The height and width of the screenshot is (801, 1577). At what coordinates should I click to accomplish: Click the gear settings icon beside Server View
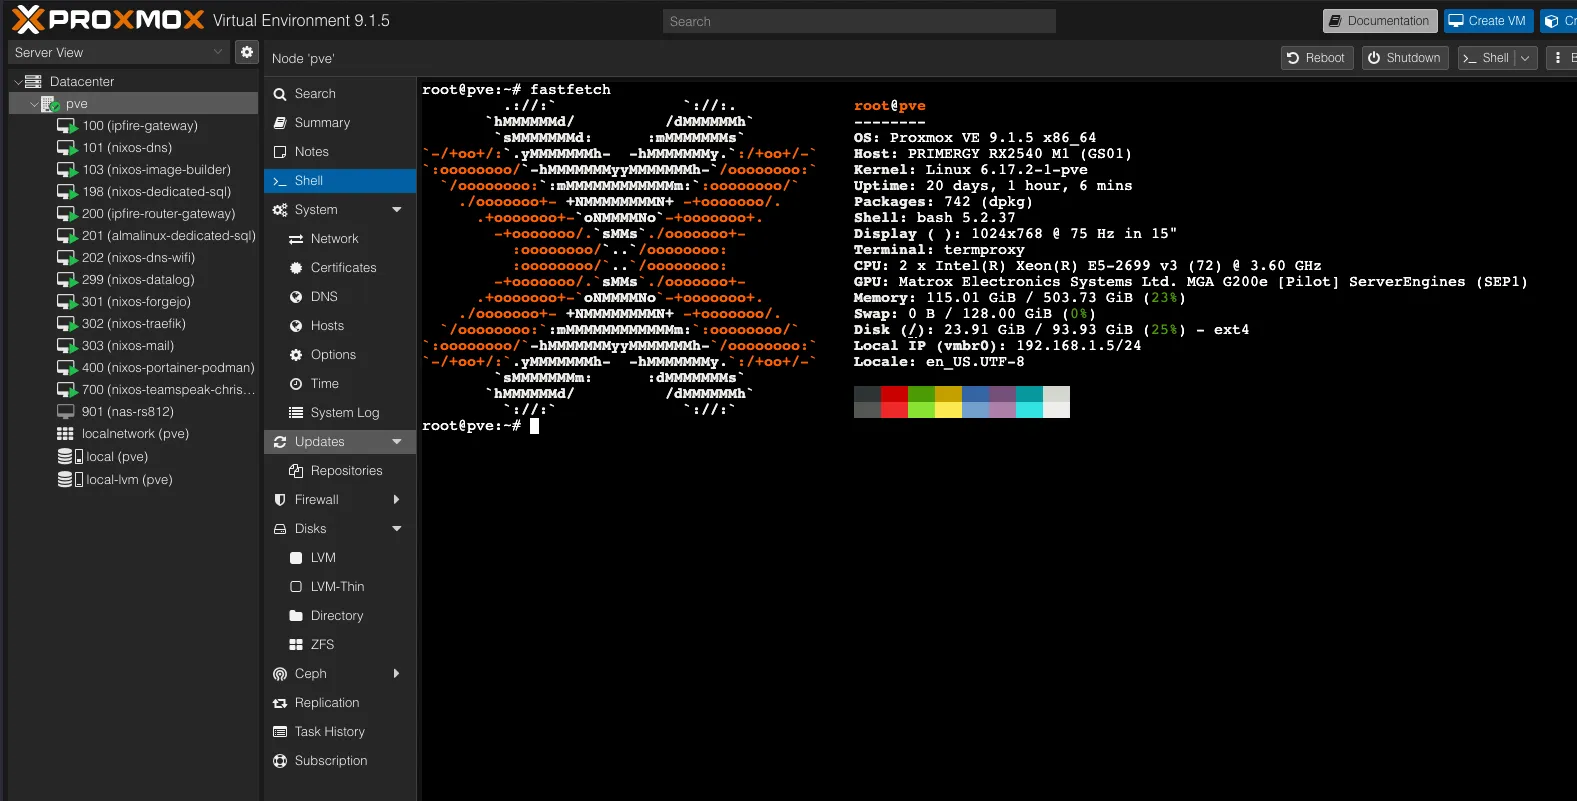(247, 52)
